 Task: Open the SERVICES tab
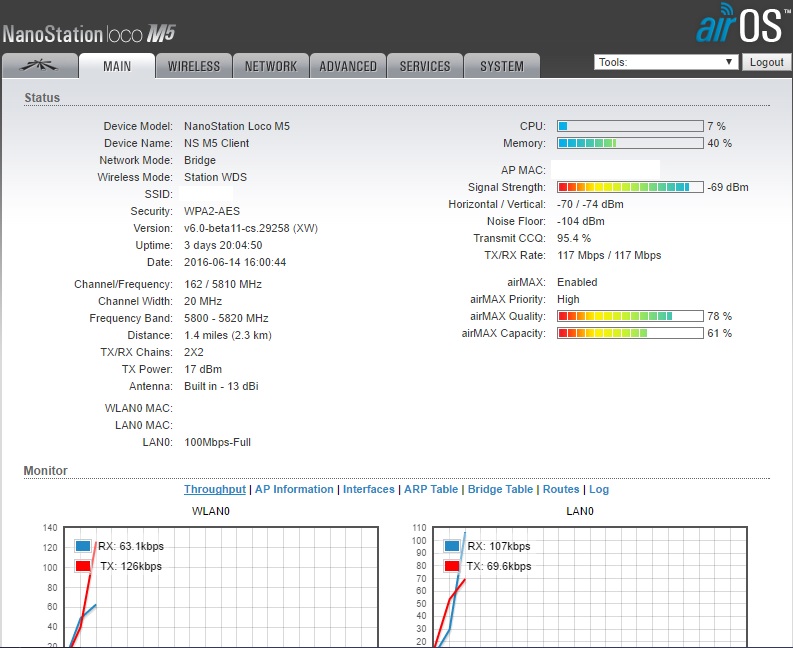click(x=425, y=66)
